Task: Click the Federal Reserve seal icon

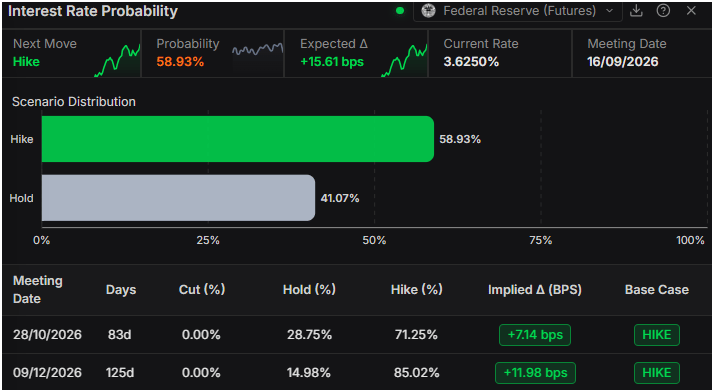Action: [428, 11]
